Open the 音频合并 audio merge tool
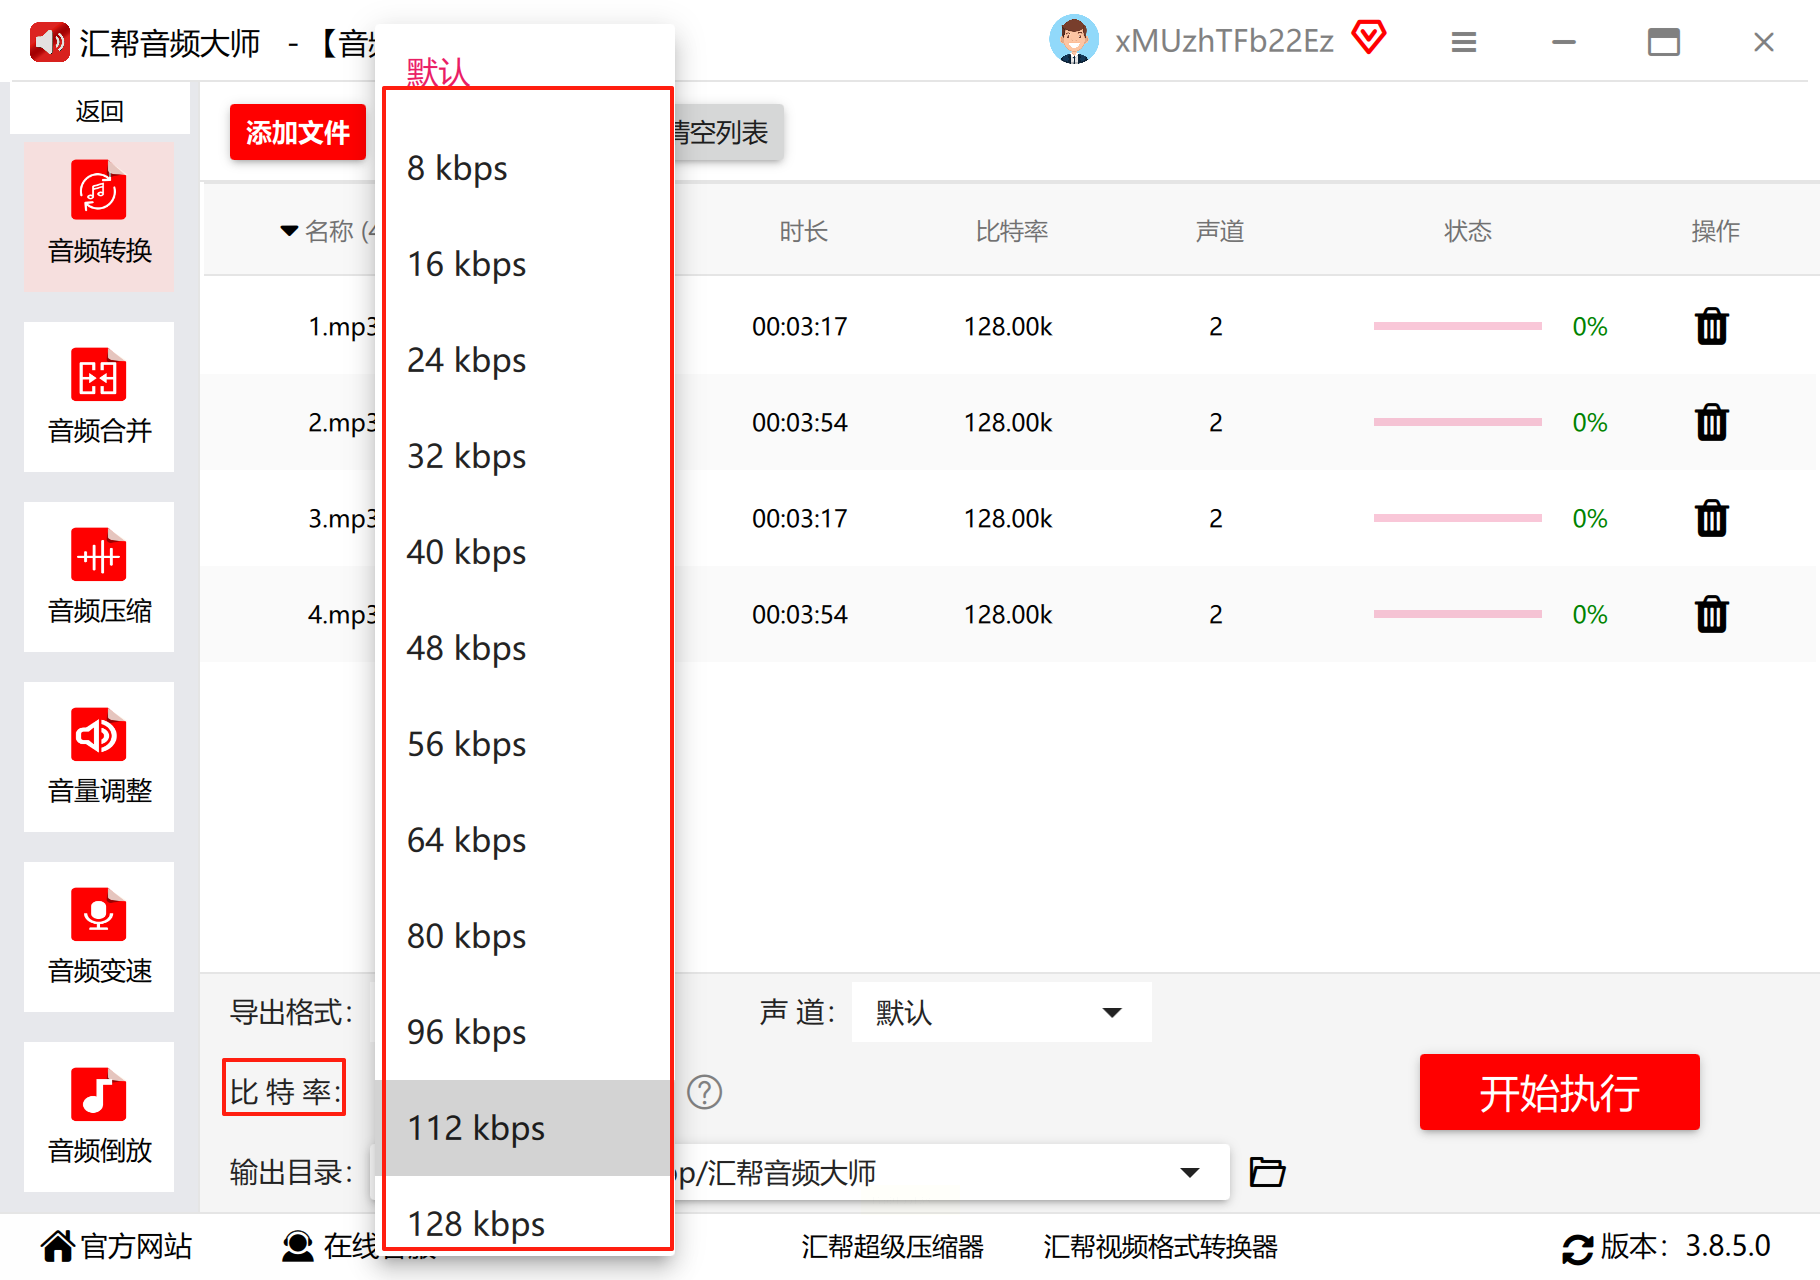The image size is (1820, 1280). point(99,397)
